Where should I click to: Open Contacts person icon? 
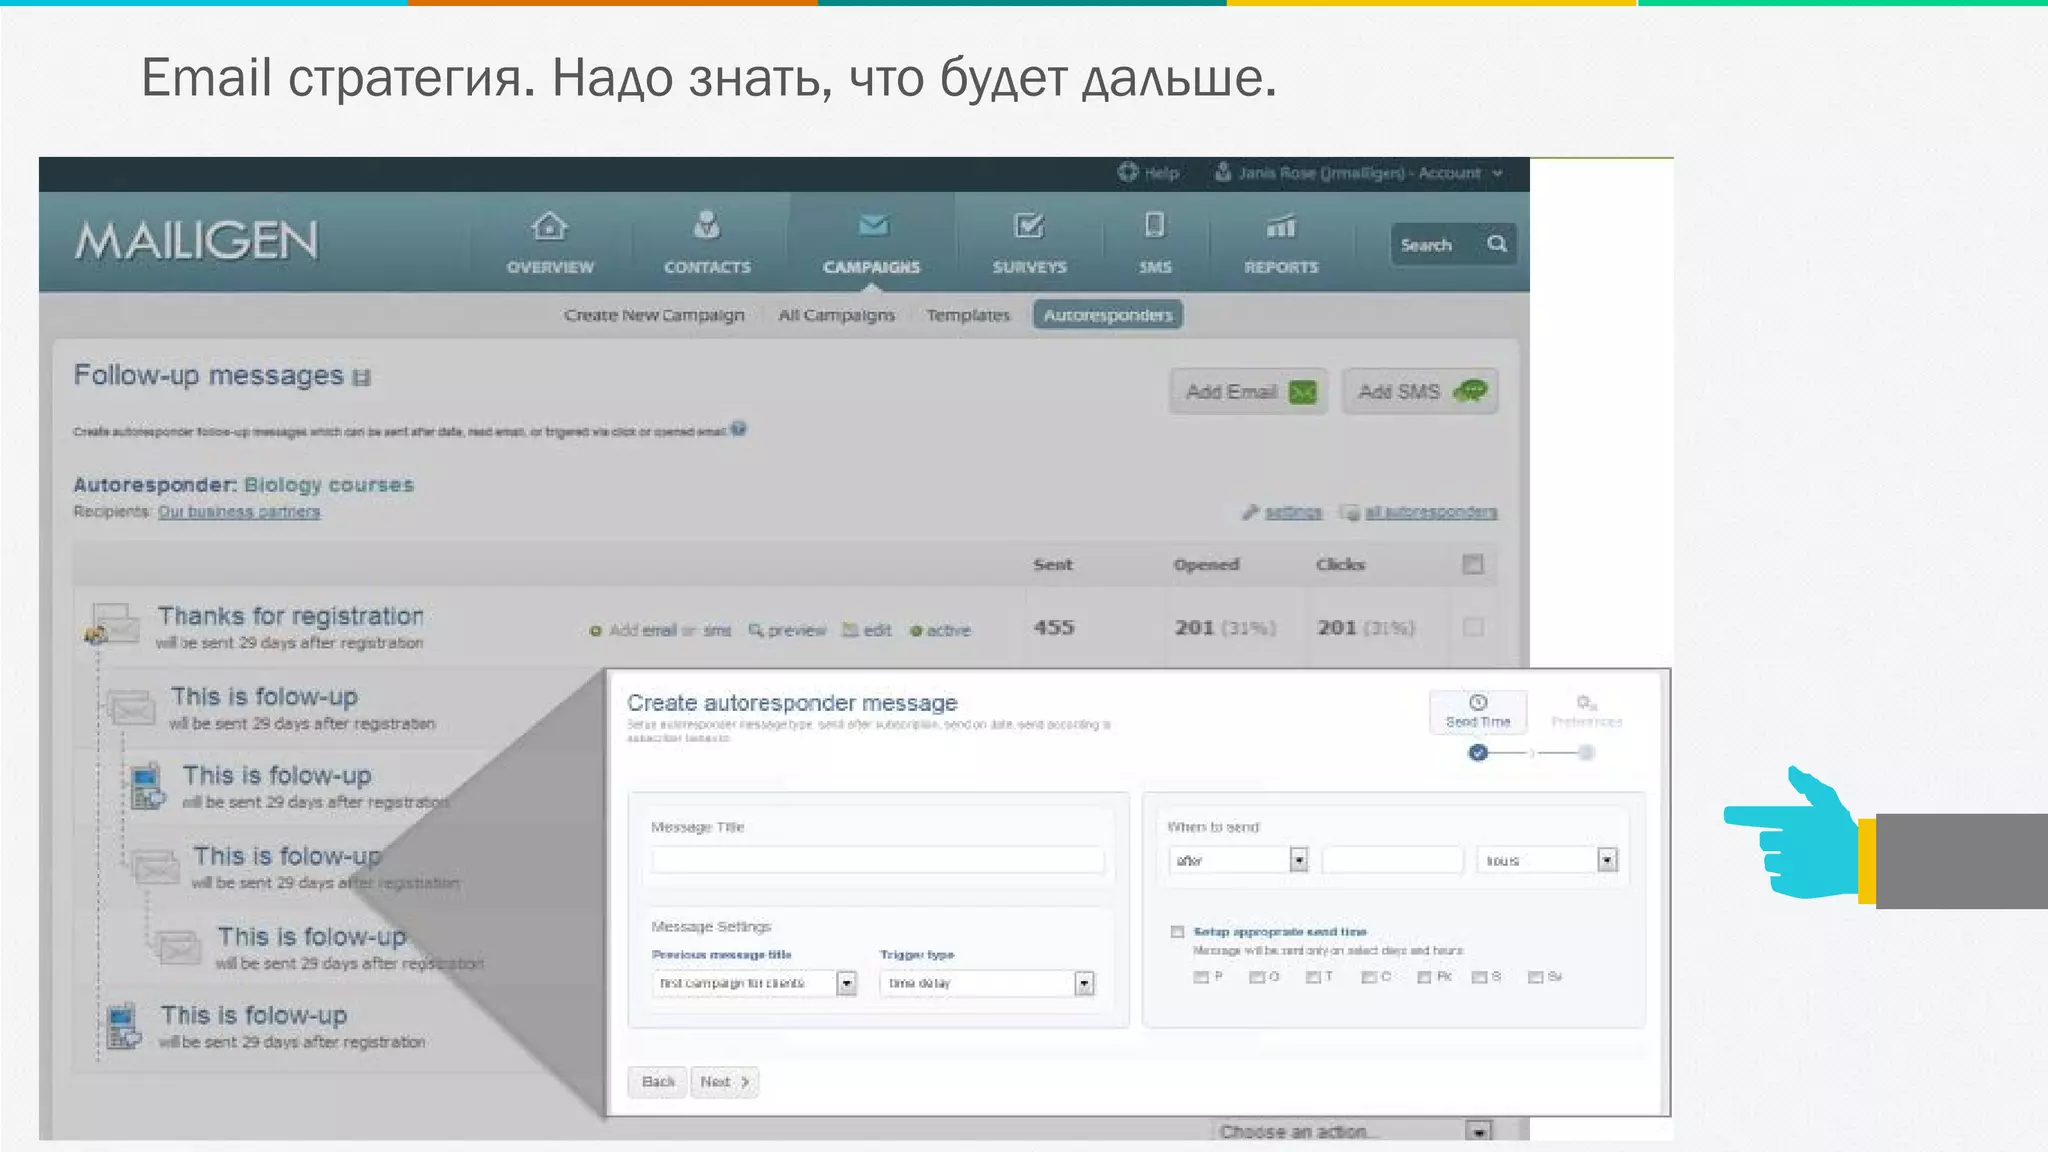point(707,224)
